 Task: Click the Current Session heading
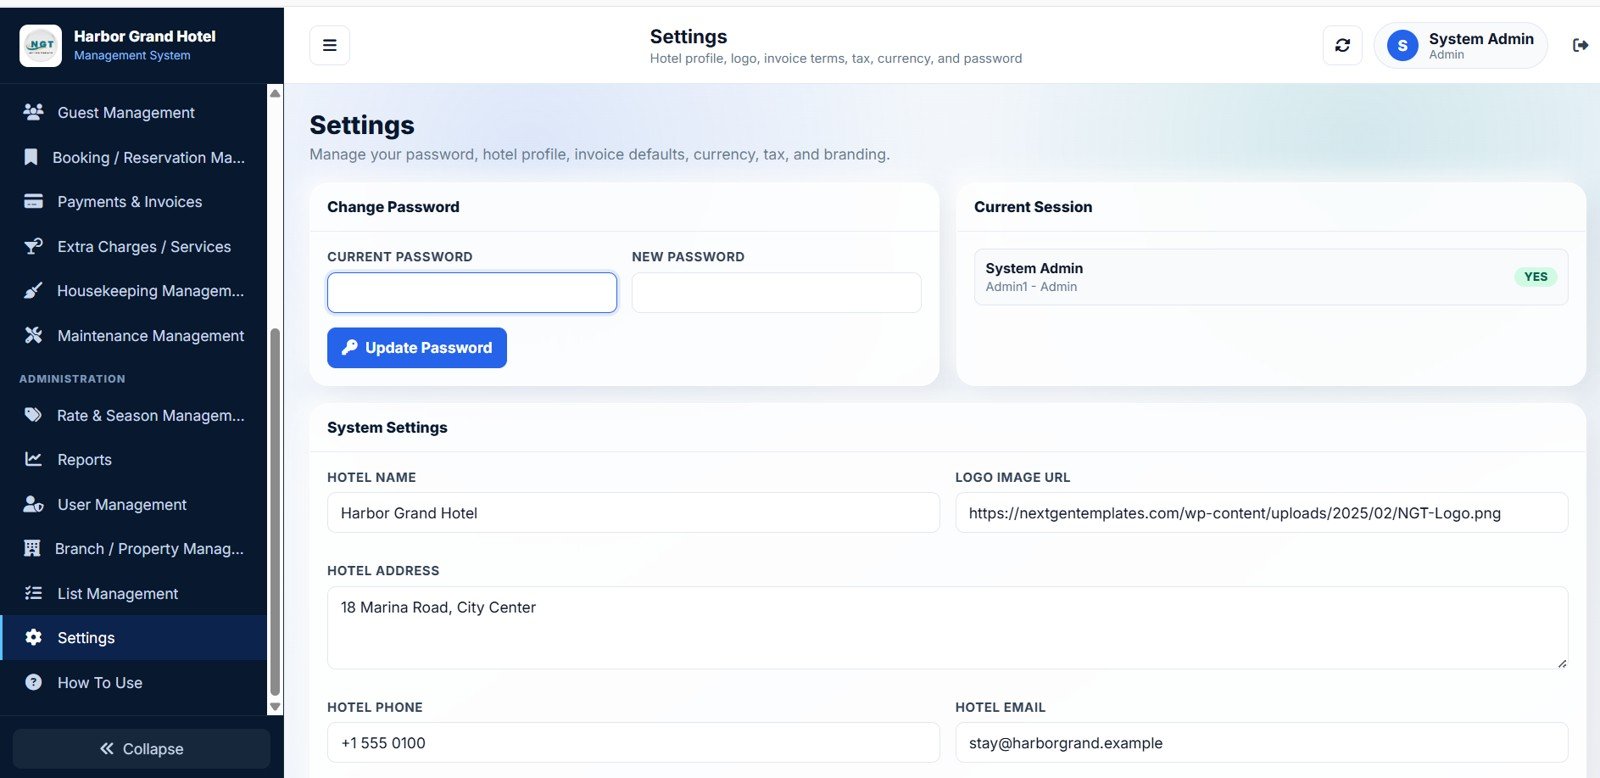point(1033,207)
